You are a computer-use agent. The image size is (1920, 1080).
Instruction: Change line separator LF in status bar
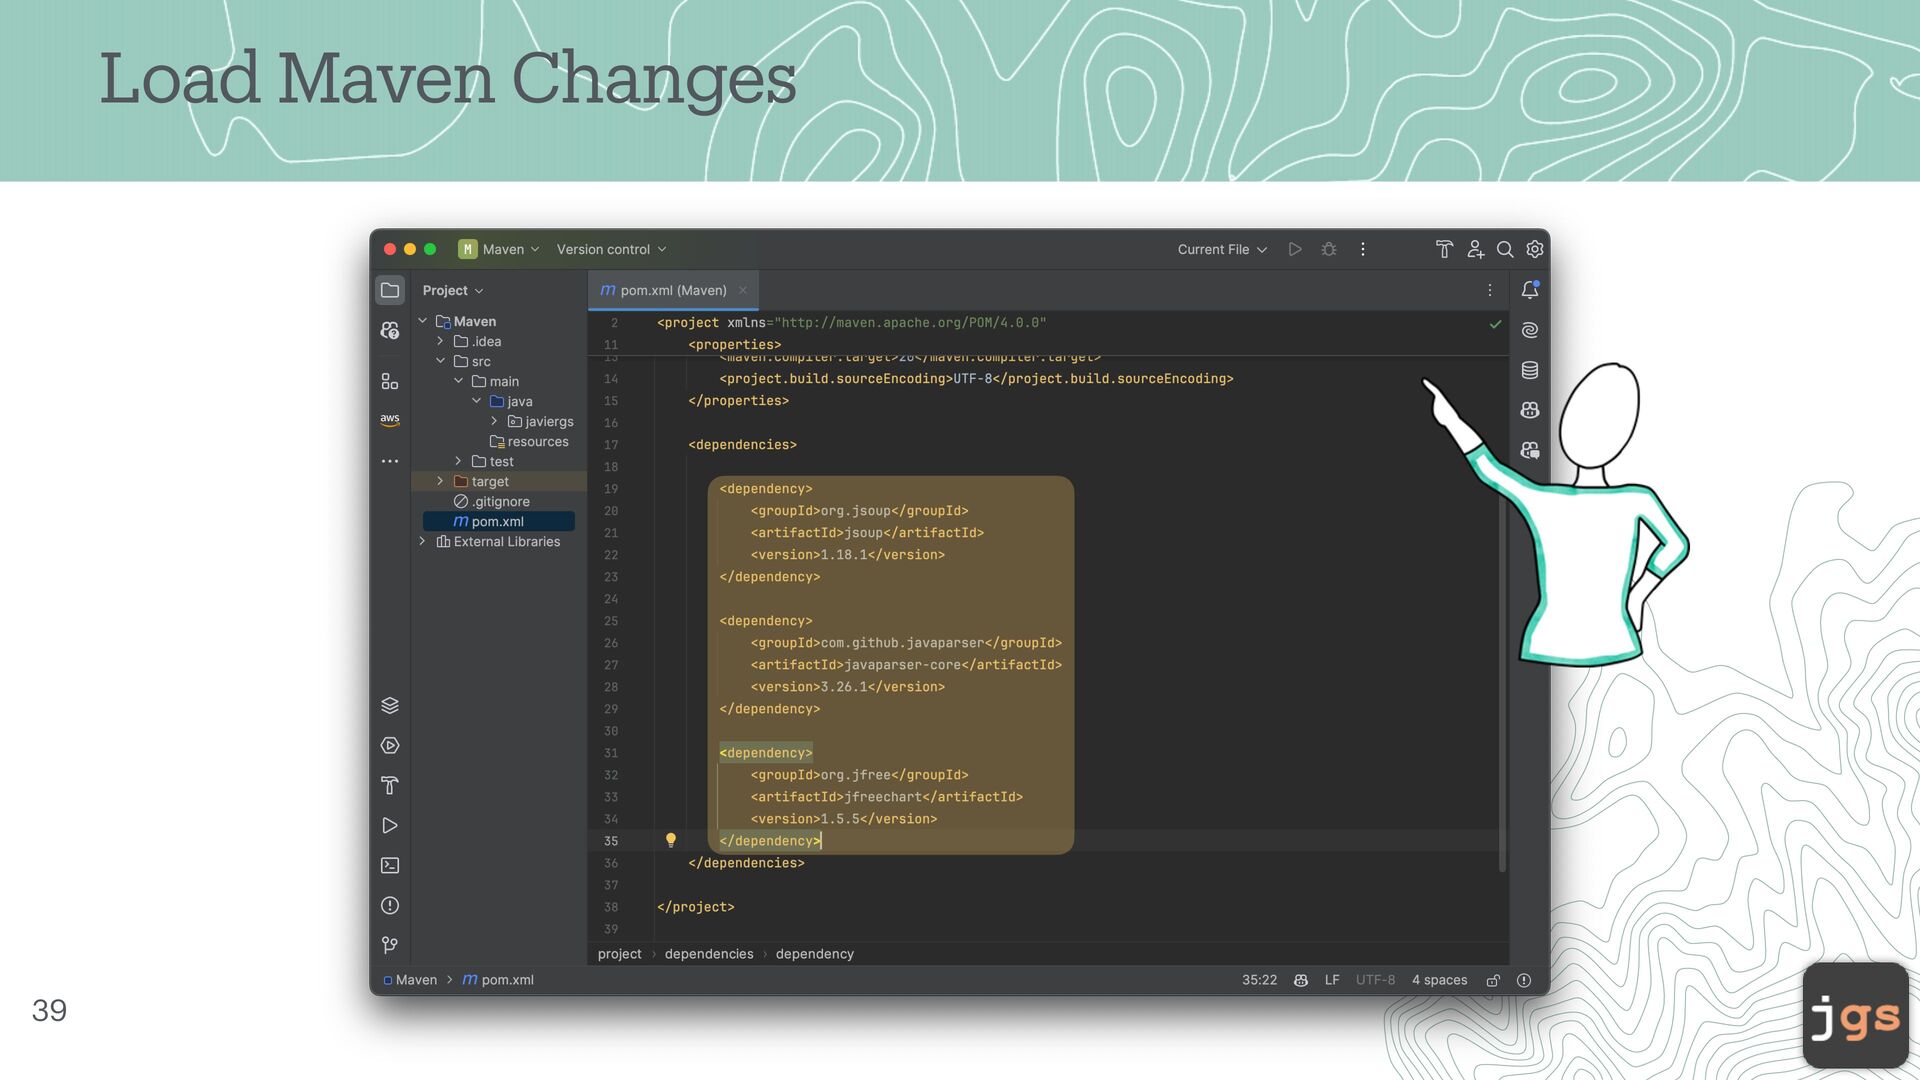point(1332,980)
